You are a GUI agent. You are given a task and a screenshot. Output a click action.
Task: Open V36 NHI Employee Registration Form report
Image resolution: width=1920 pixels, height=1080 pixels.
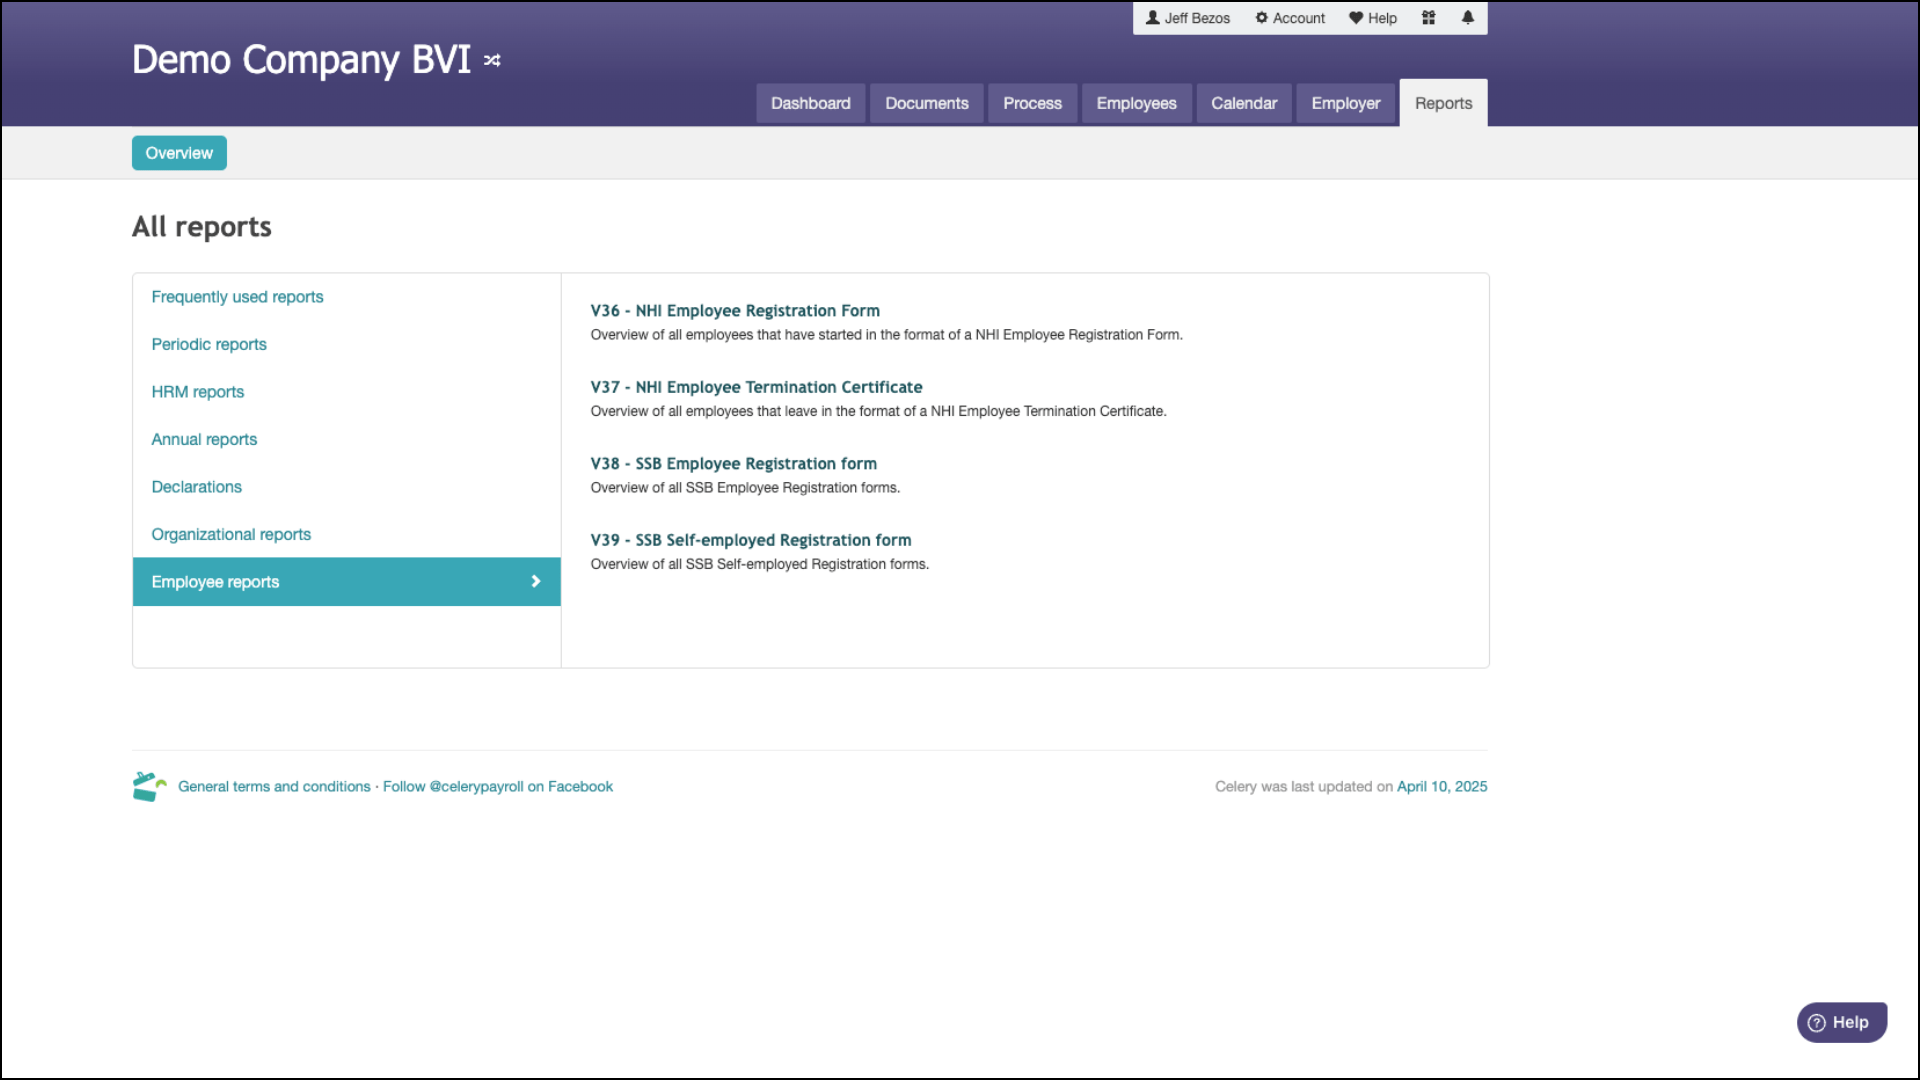735,311
